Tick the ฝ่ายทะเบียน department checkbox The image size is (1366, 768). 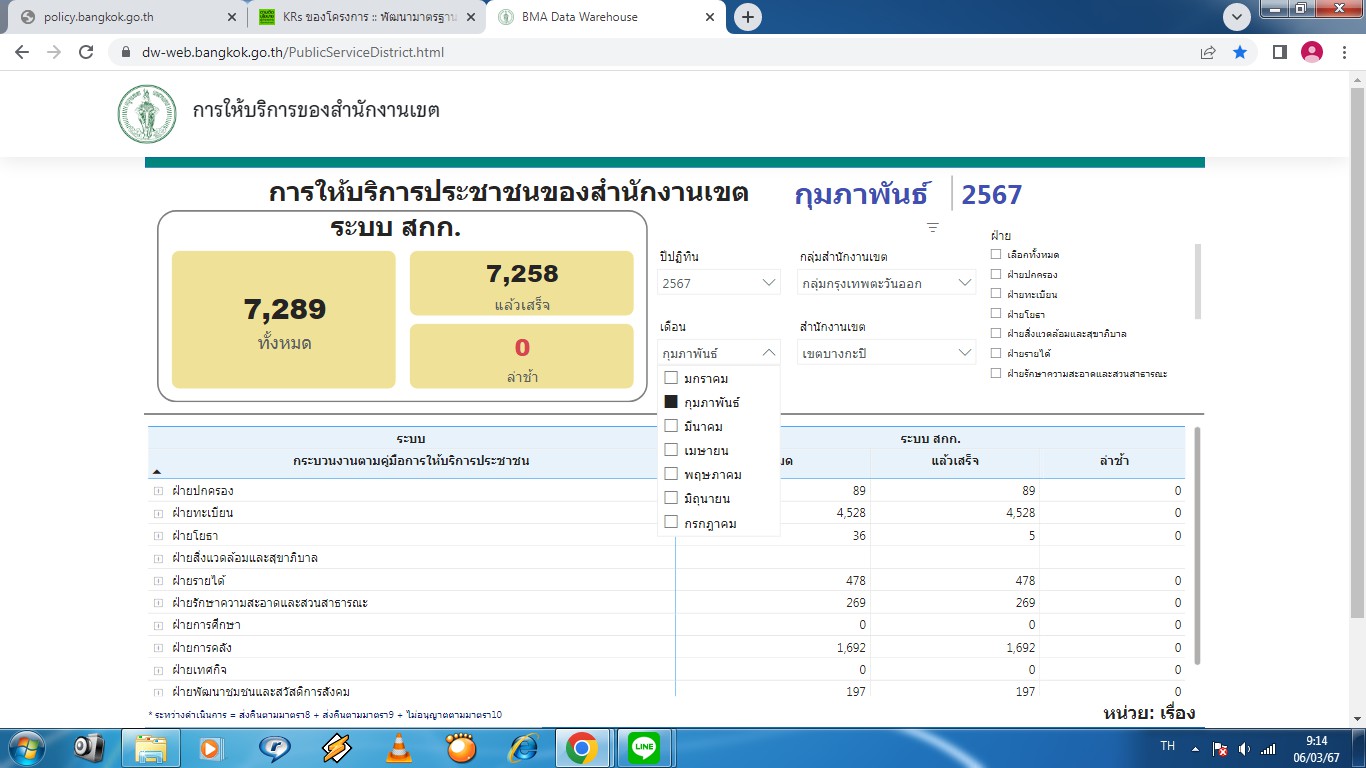[996, 294]
